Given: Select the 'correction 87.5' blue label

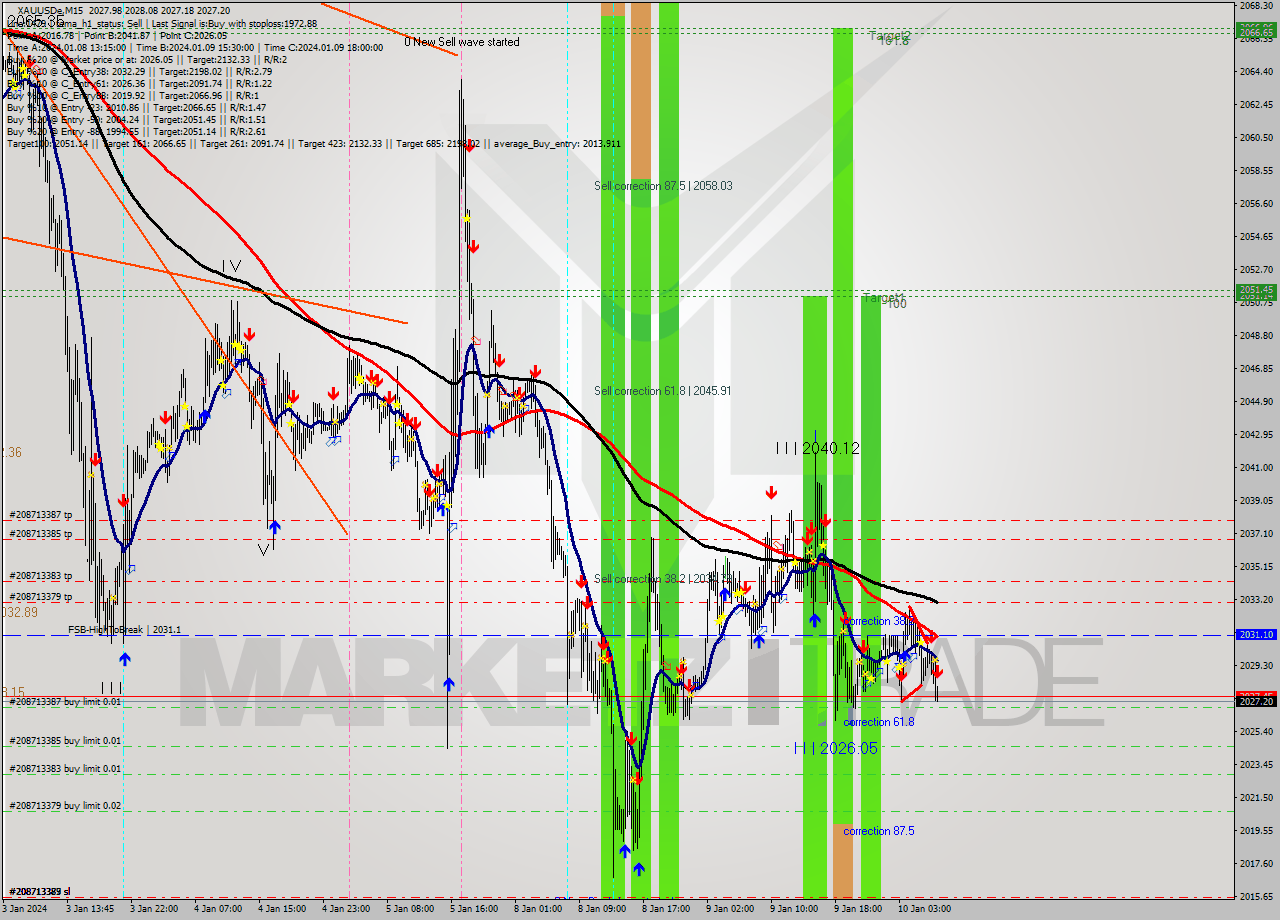Looking at the screenshot, I should pos(879,831).
